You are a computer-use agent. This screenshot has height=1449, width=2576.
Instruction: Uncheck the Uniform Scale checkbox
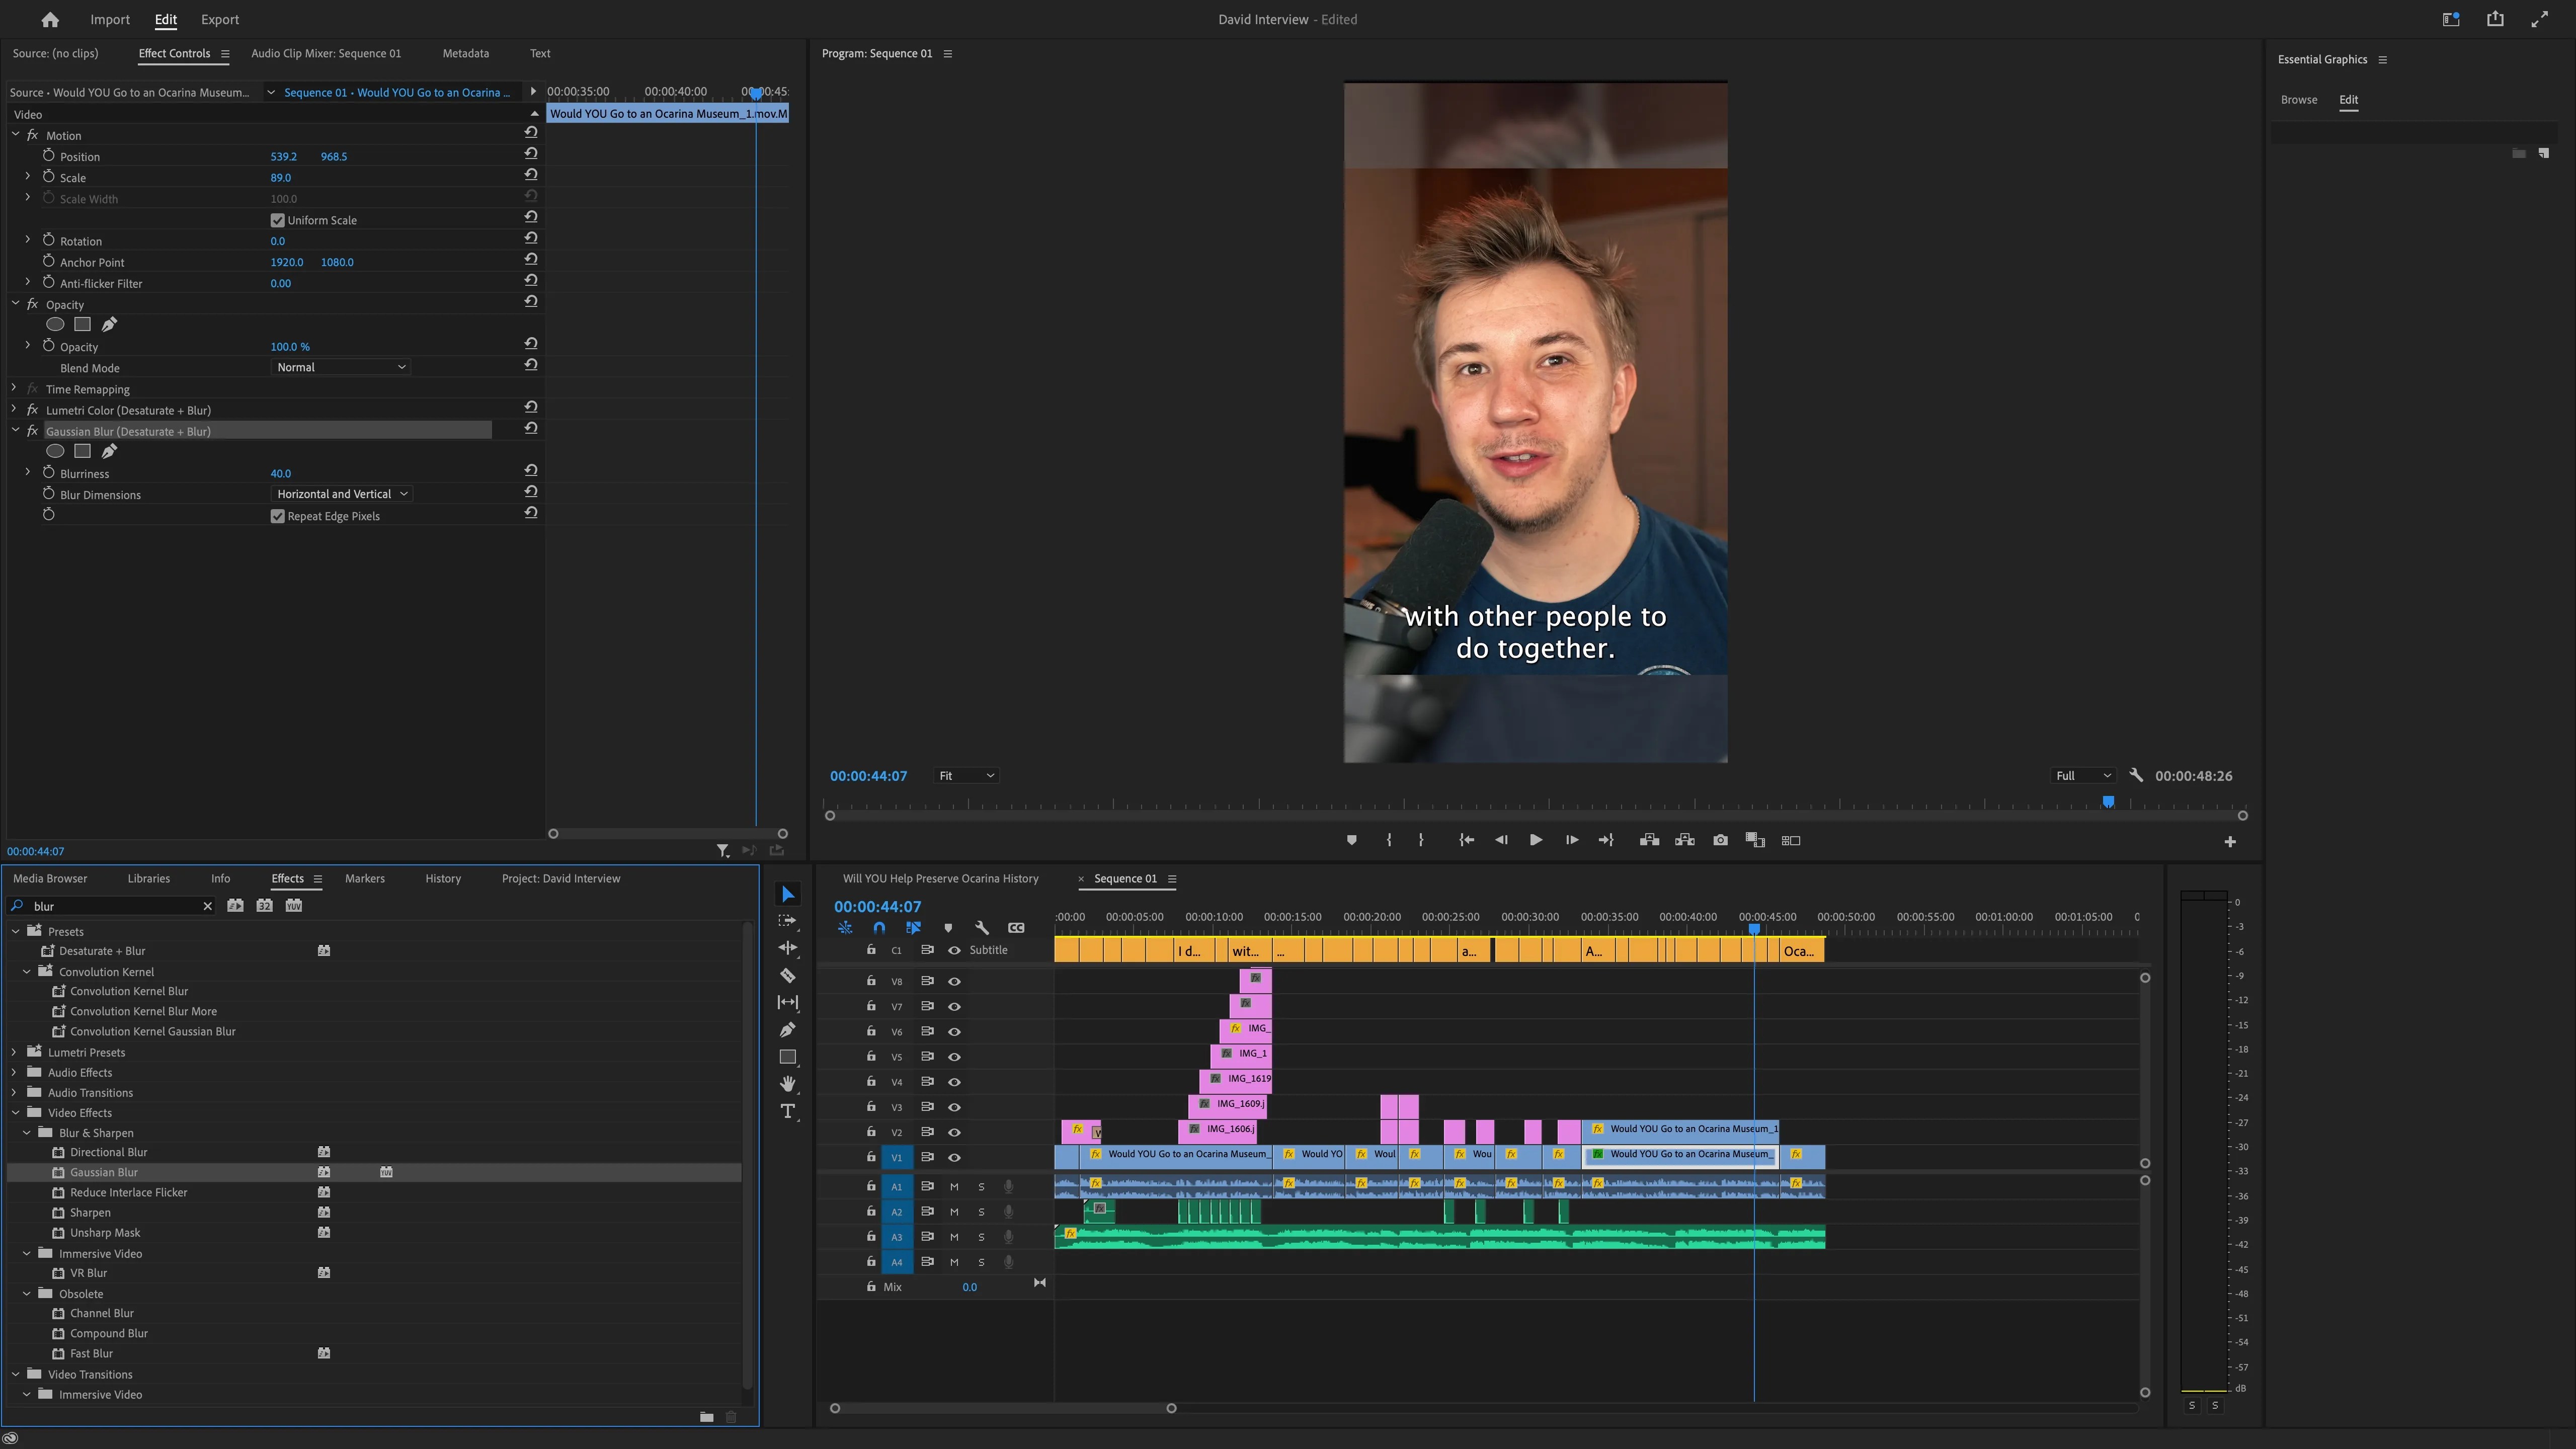278,220
